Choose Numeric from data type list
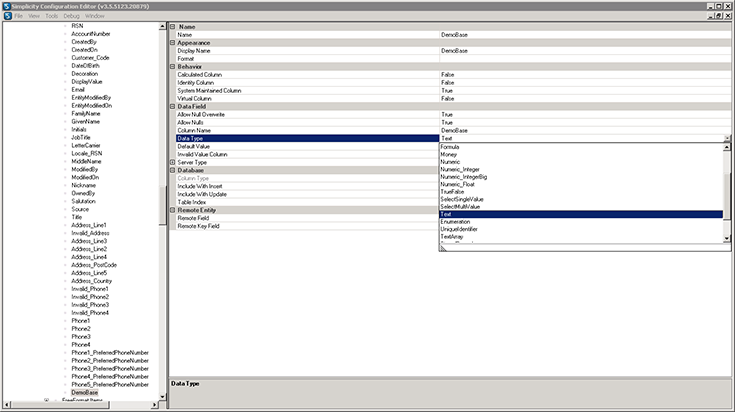This screenshot has height=412, width=735. 581,162
